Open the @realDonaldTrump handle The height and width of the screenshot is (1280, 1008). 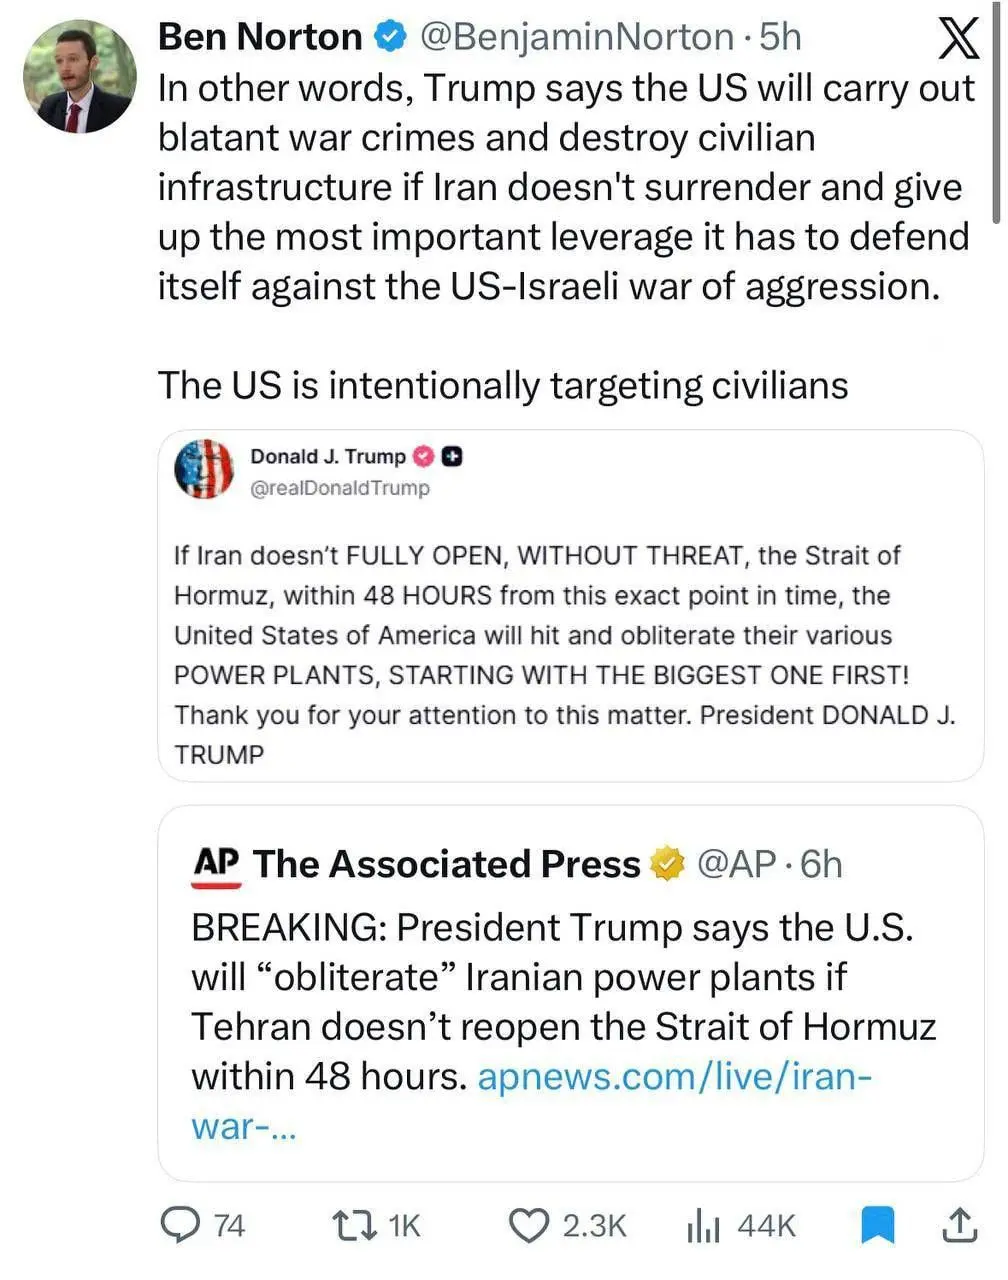pyautogui.click(x=339, y=488)
